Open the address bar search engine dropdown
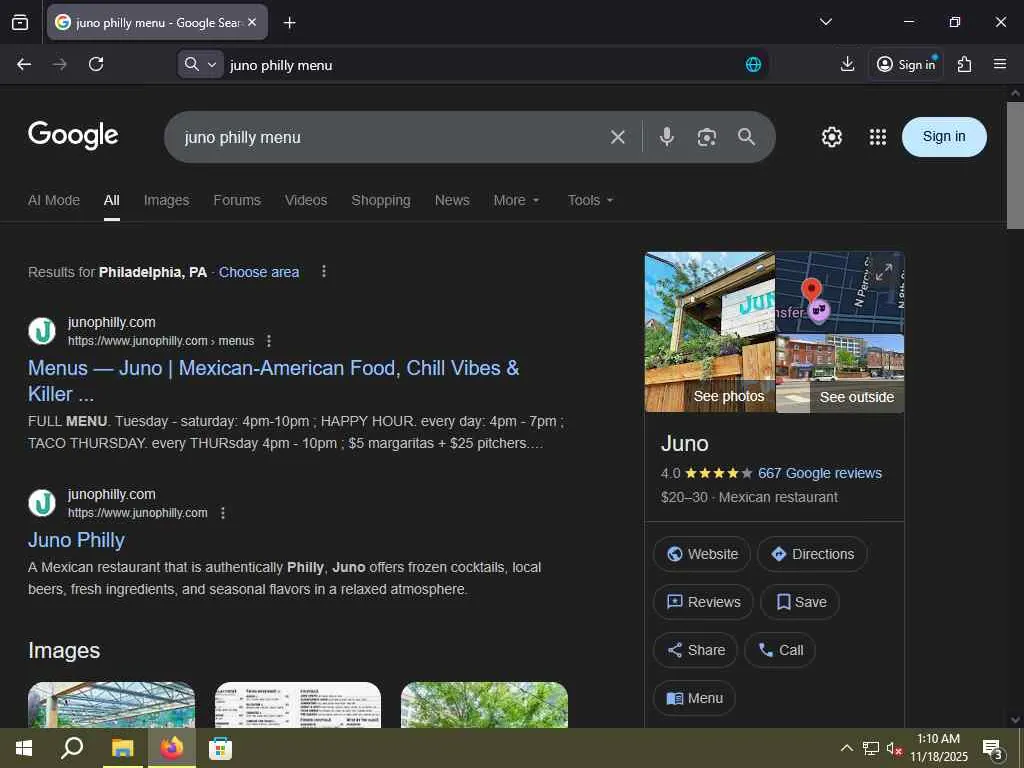Viewport: 1024px width, 768px height. click(x=200, y=64)
